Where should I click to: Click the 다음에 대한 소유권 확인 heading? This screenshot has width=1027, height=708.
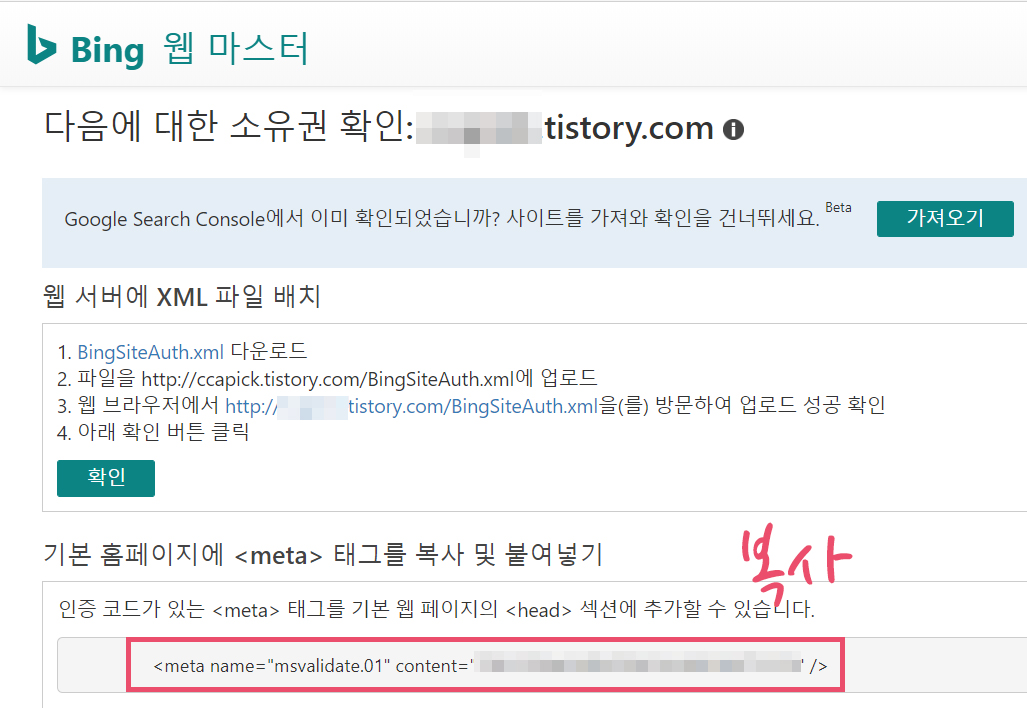pyautogui.click(x=229, y=126)
